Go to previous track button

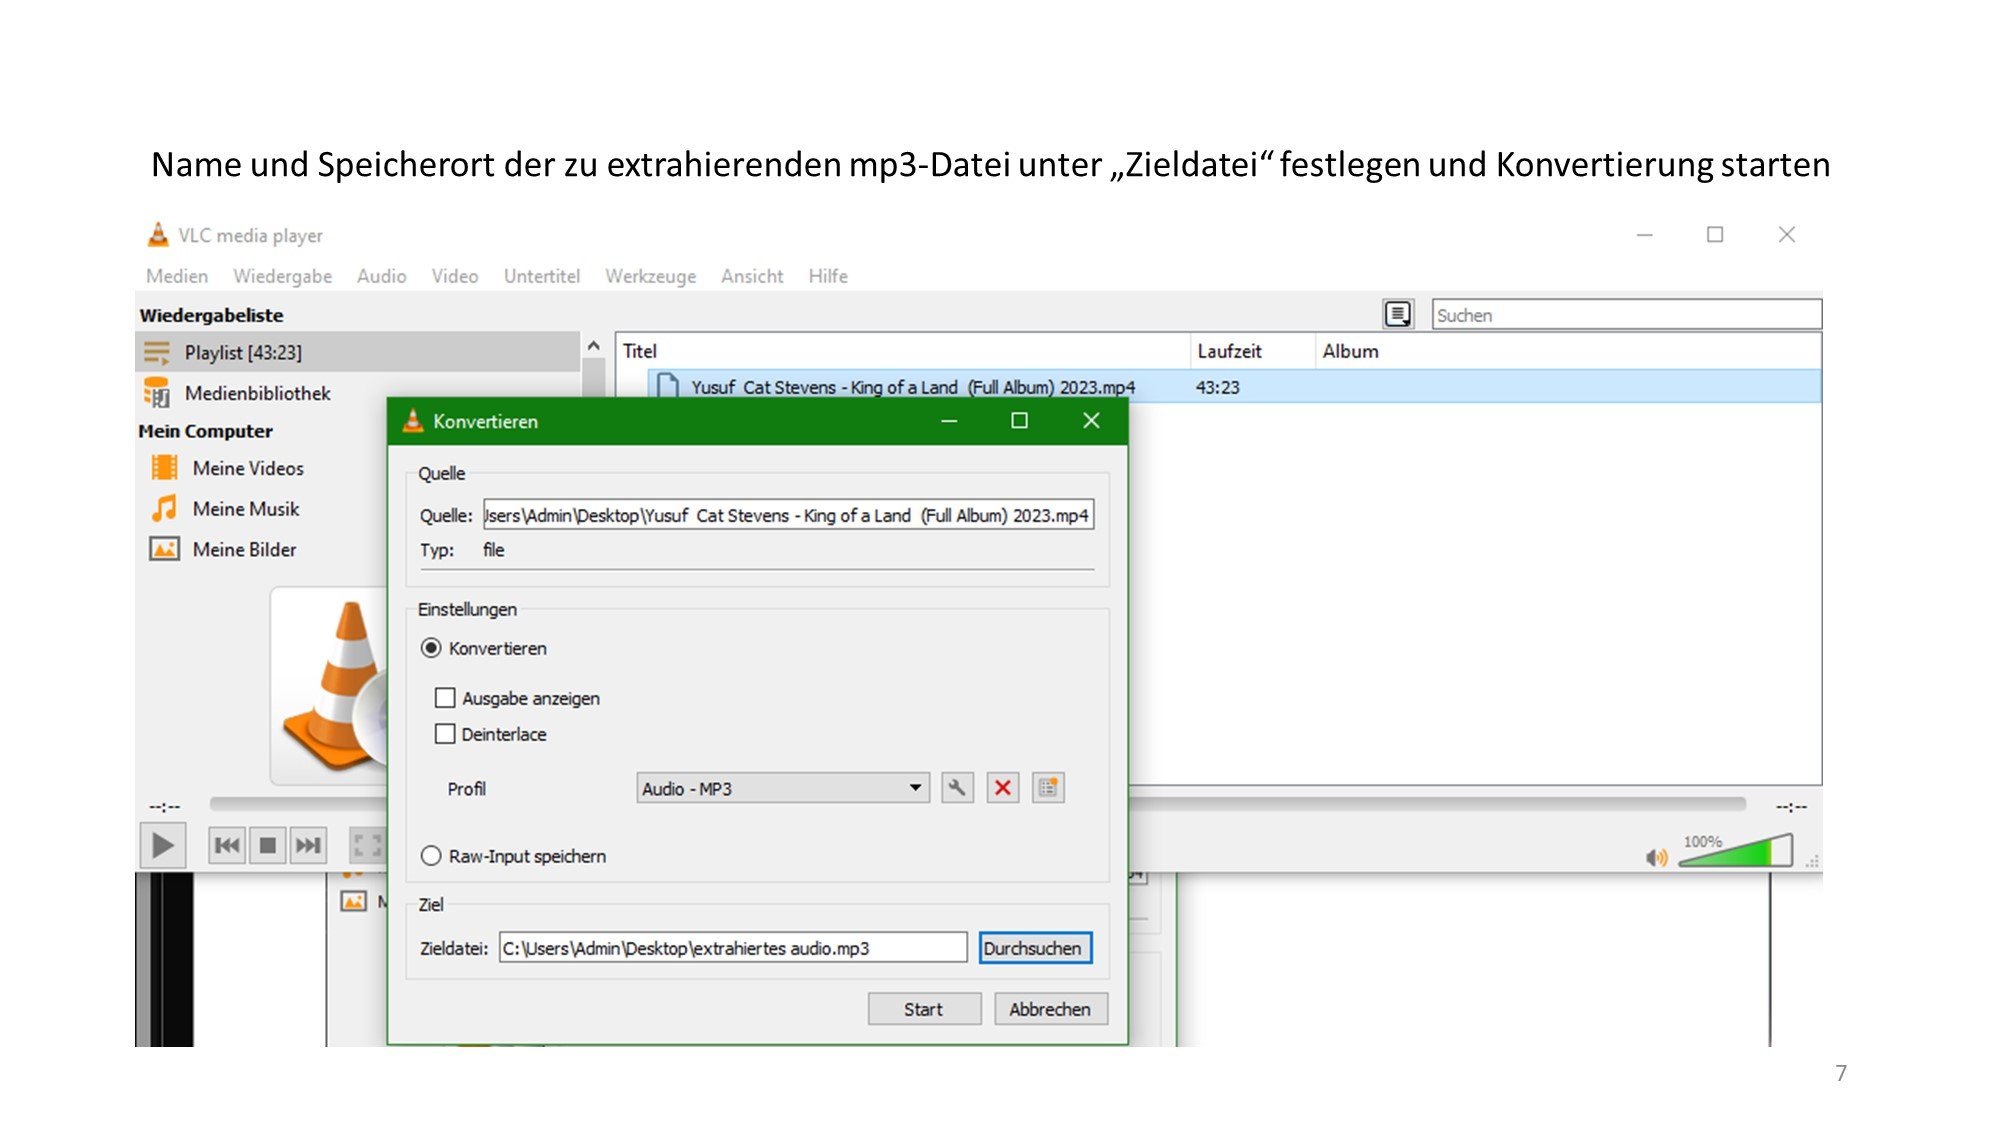coord(227,846)
